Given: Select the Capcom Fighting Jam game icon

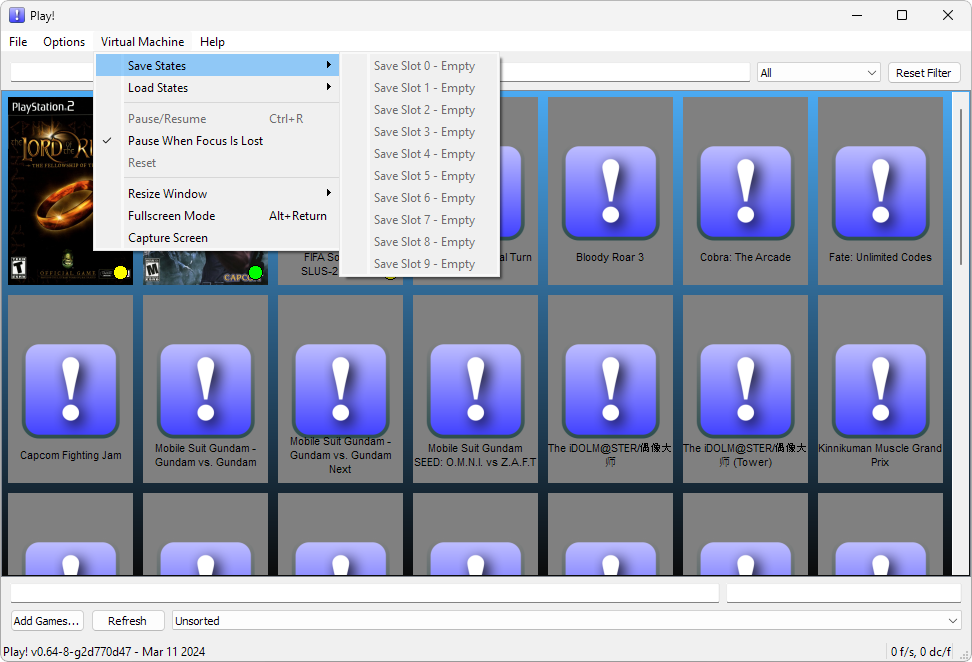Looking at the screenshot, I should click(70, 391).
